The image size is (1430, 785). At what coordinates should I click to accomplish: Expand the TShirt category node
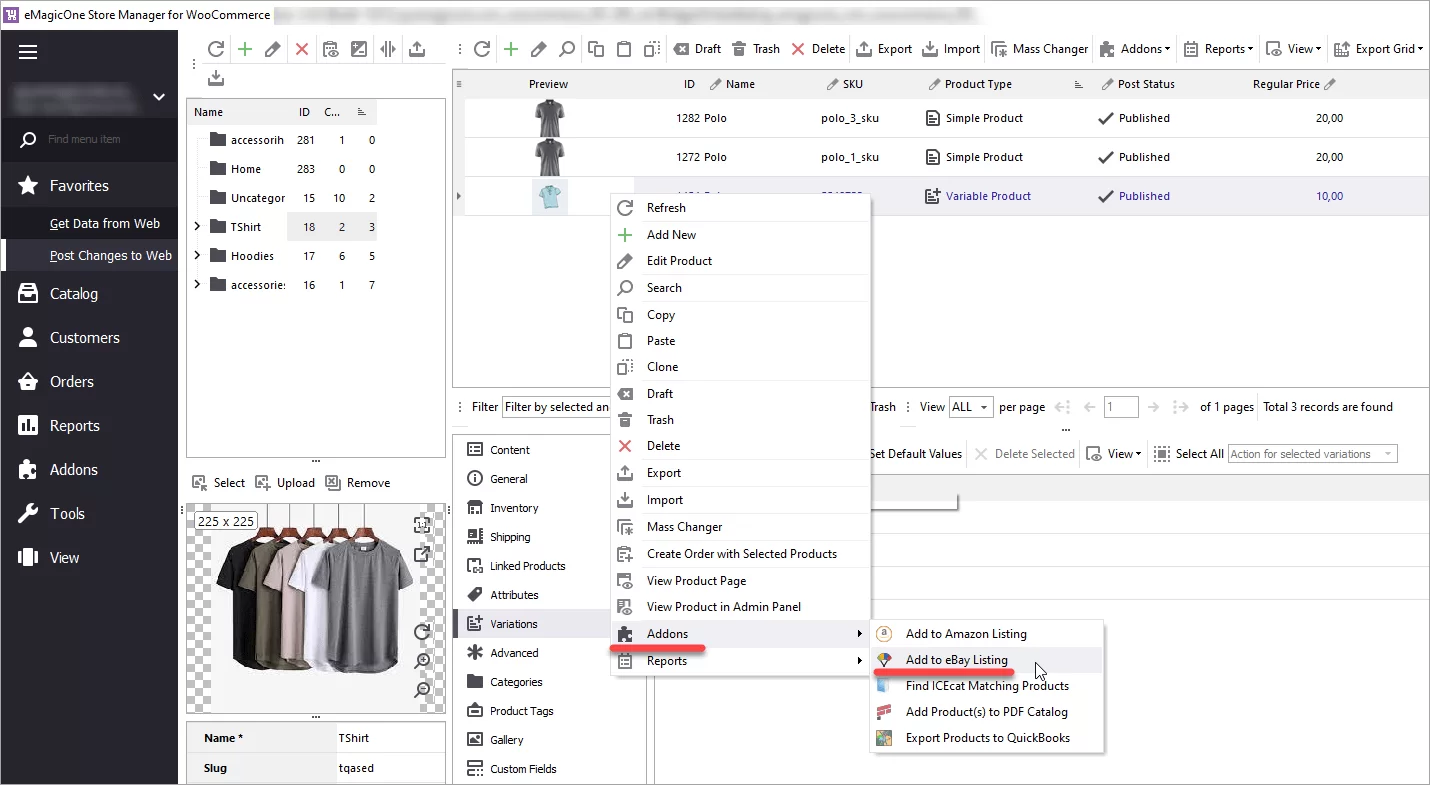(x=199, y=226)
